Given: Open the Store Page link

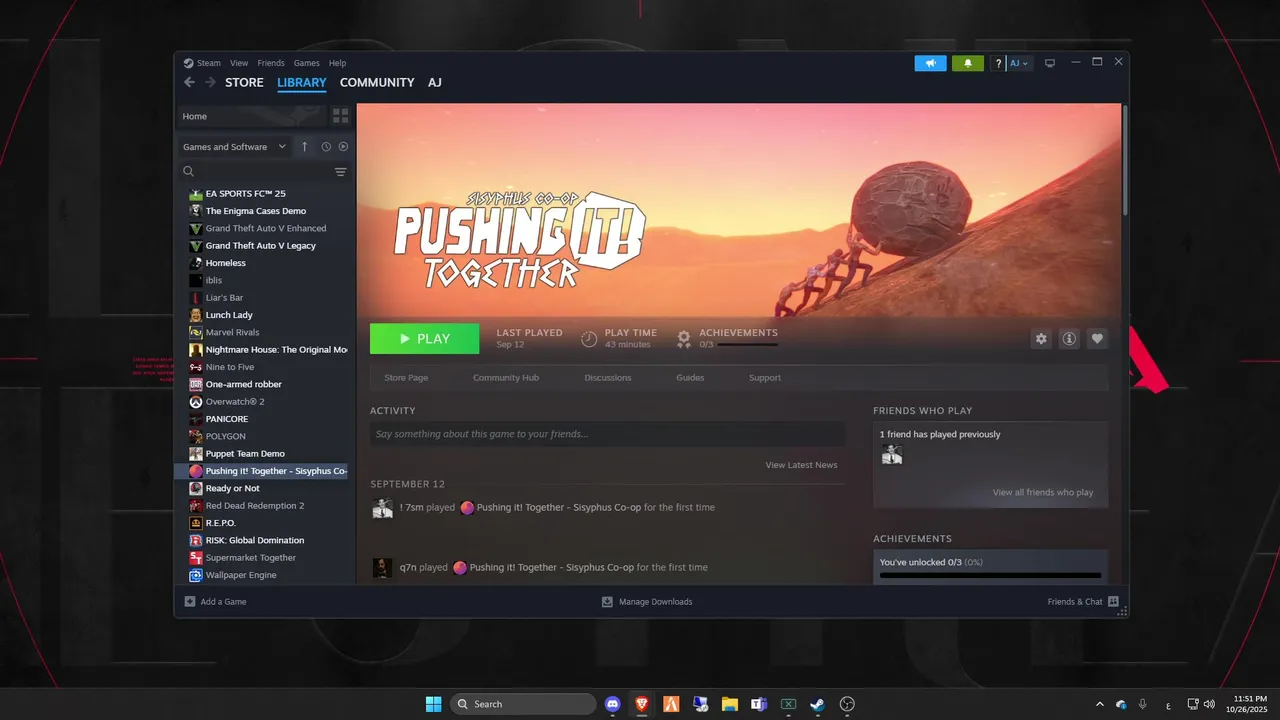Looking at the screenshot, I should point(406,378).
